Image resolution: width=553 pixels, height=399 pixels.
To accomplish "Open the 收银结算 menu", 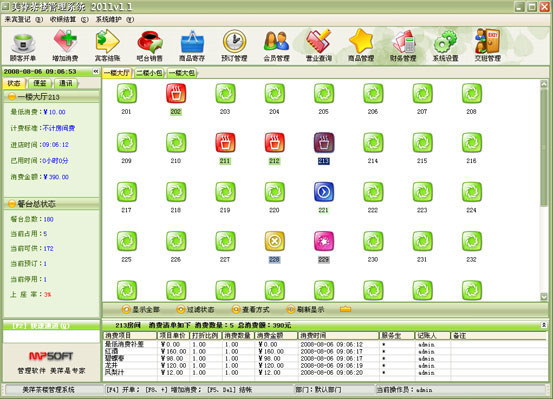I will point(69,19).
